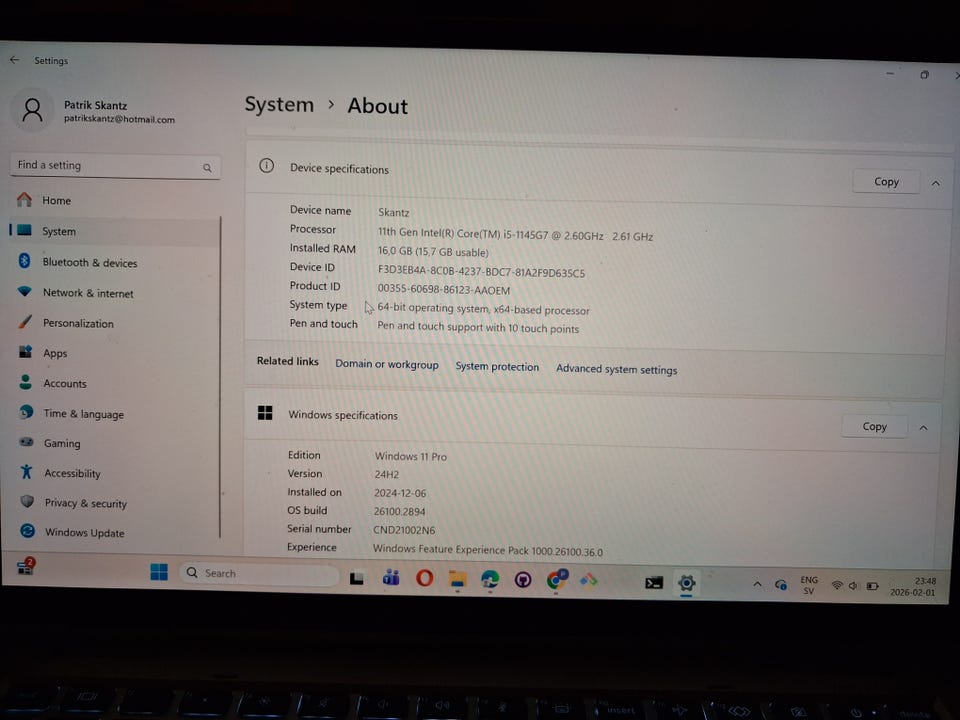Screen dimensions: 960x720
Task: Click the battery tray icon
Action: pyautogui.click(x=872, y=587)
